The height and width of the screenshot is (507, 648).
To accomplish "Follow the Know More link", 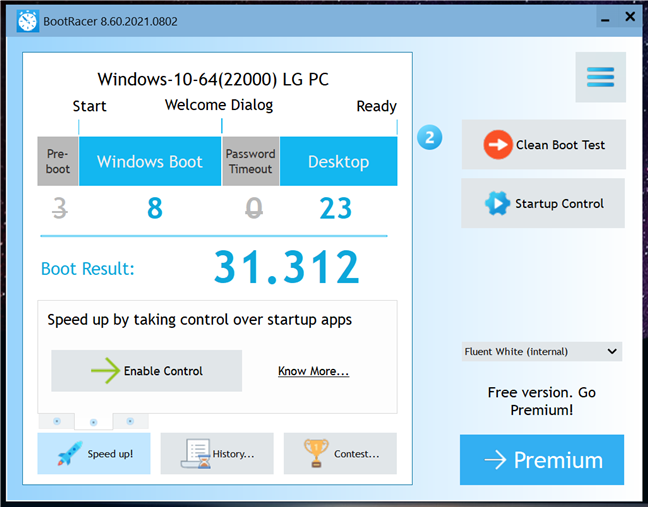I will 313,371.
